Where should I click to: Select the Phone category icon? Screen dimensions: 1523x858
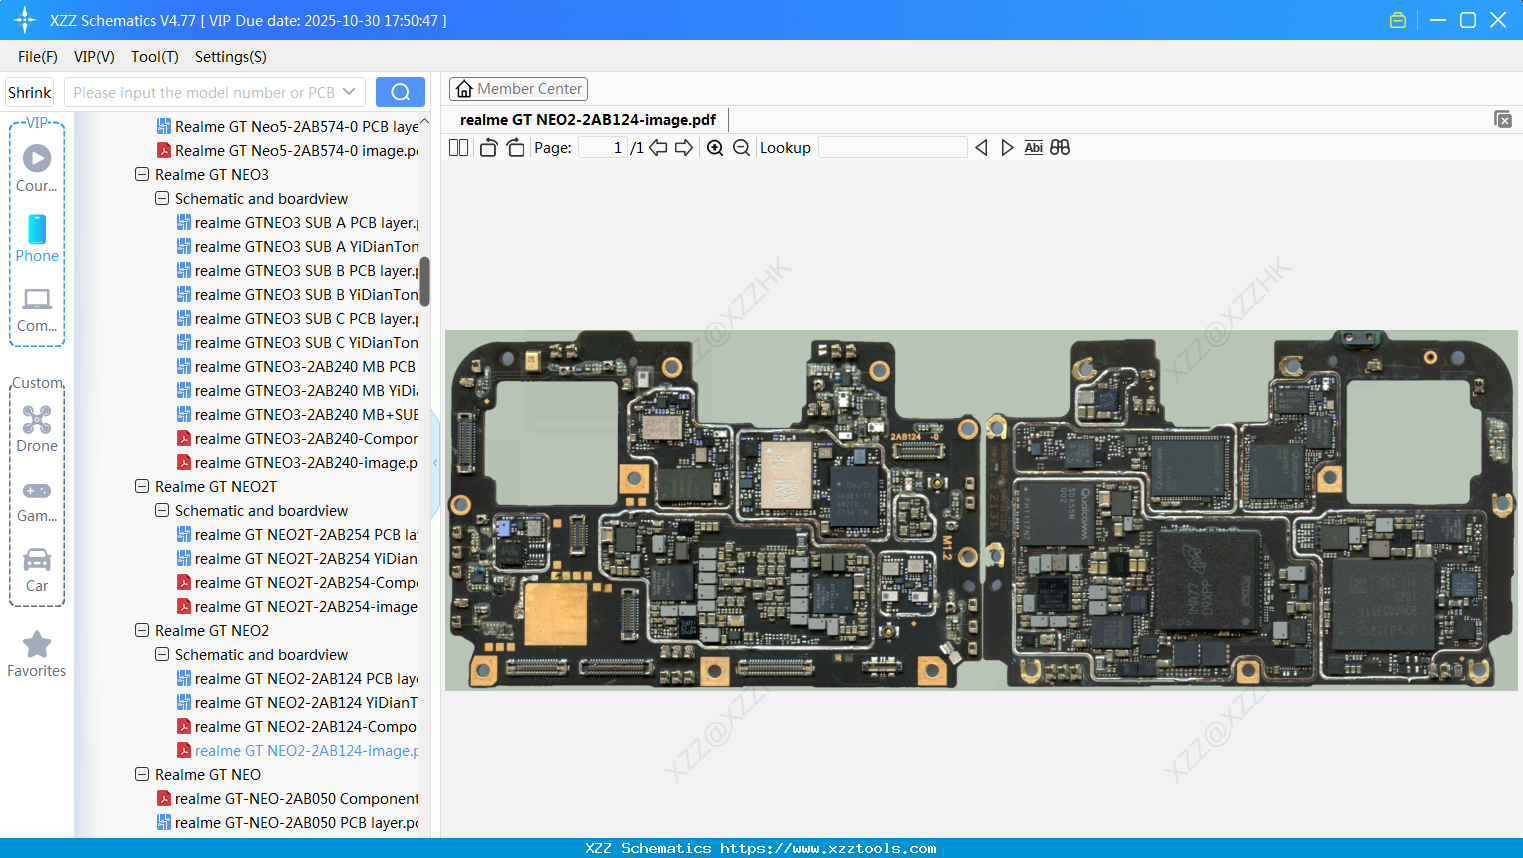(x=37, y=238)
